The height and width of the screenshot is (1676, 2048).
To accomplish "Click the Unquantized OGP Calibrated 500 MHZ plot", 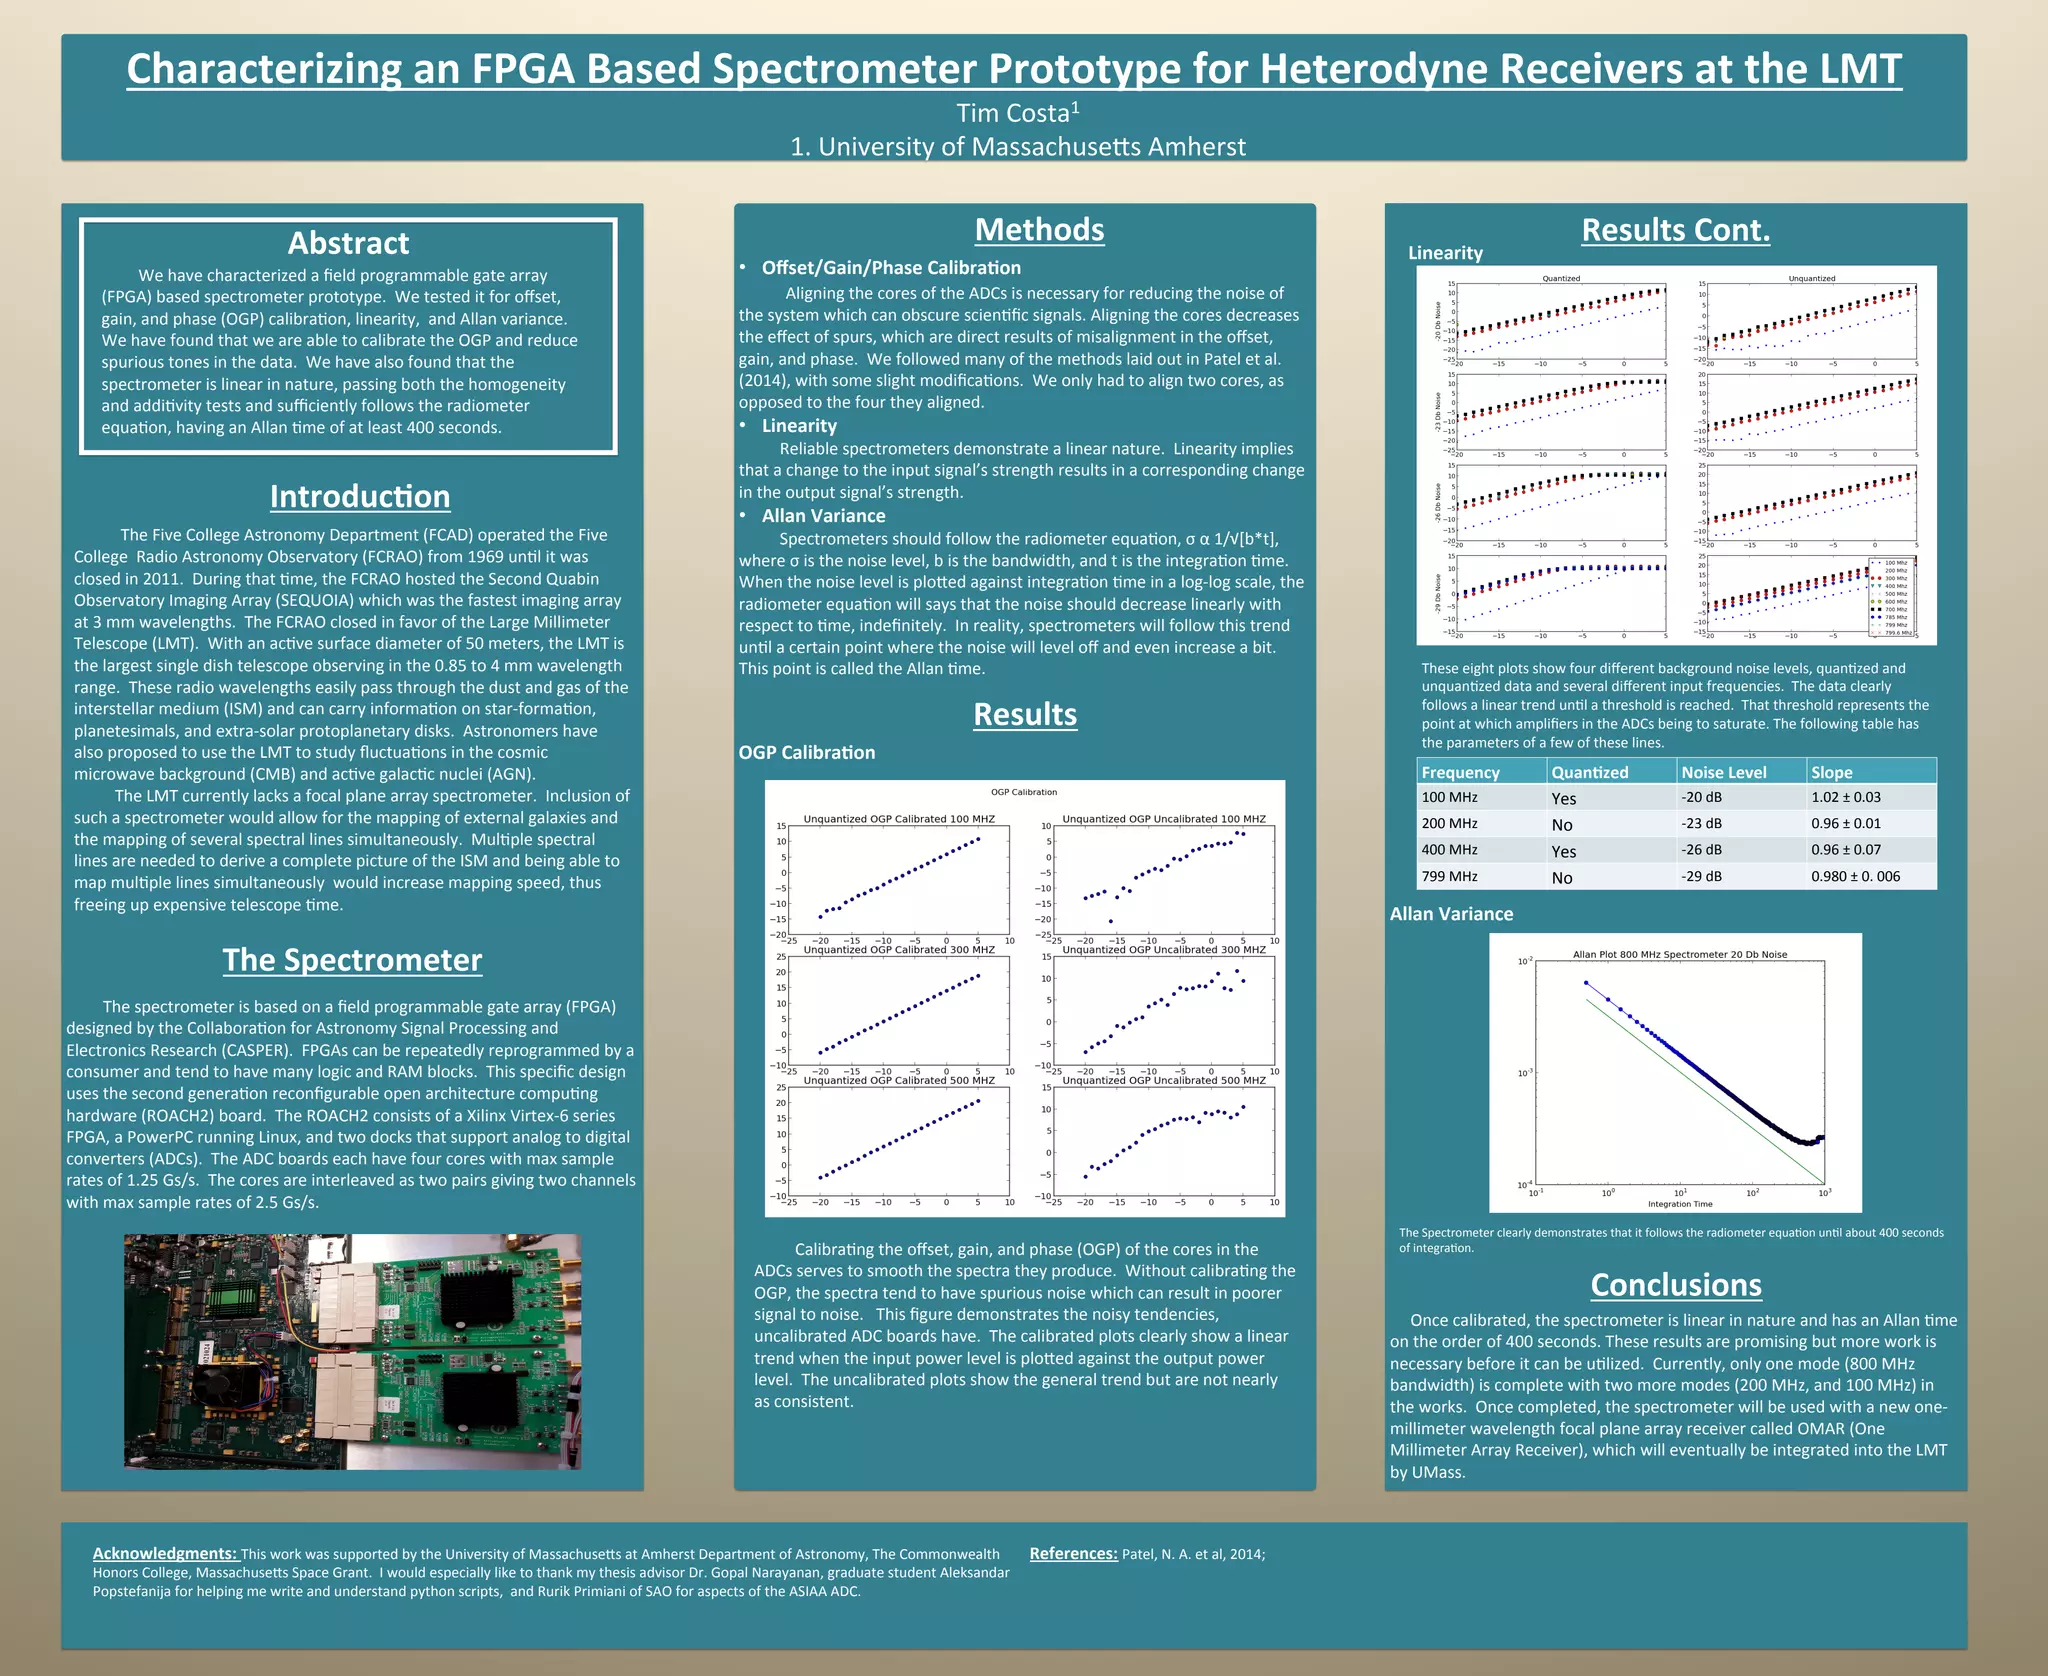I will tap(898, 1142).
